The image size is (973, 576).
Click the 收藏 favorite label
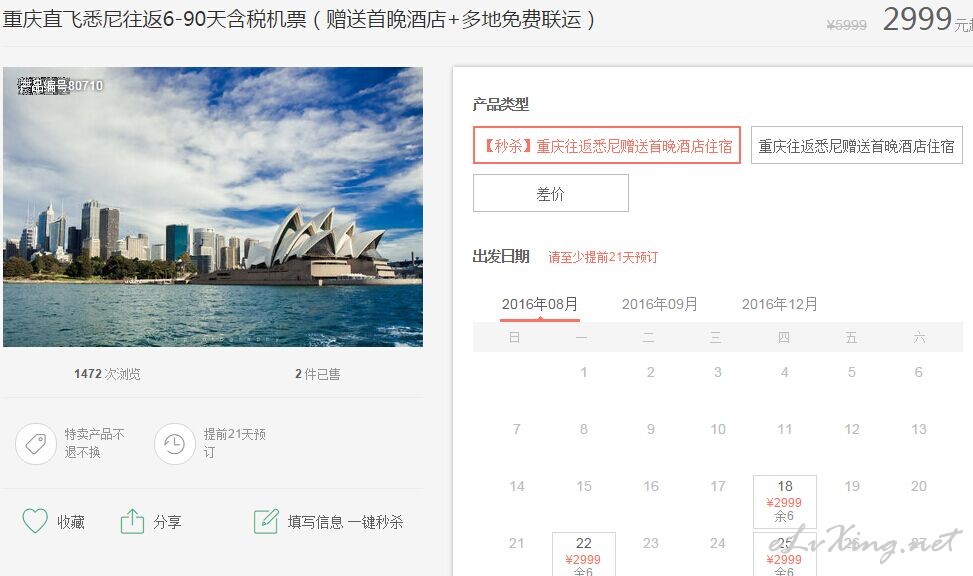[x=71, y=522]
